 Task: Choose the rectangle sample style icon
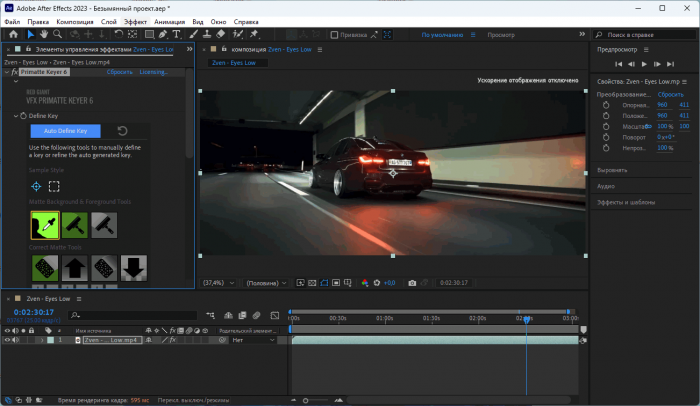tap(54, 186)
